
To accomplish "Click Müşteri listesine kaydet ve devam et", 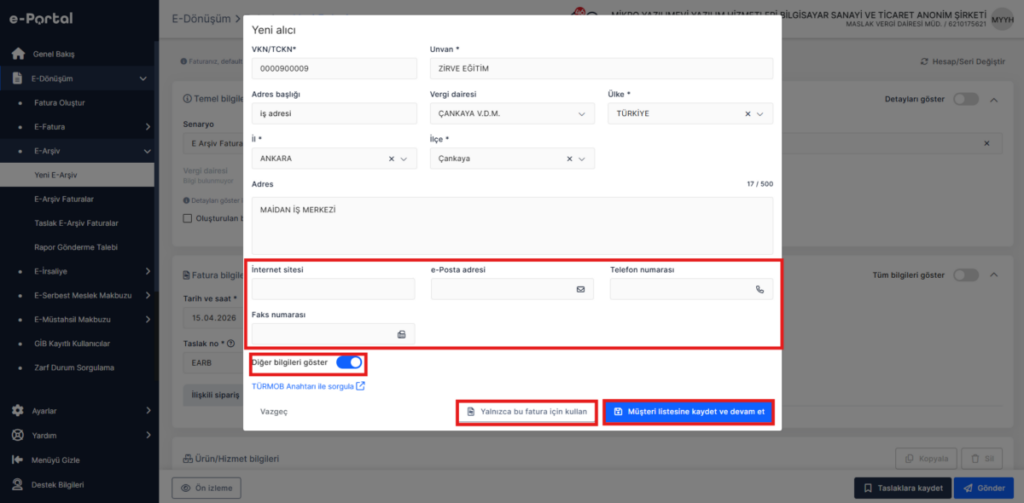I will point(689,412).
